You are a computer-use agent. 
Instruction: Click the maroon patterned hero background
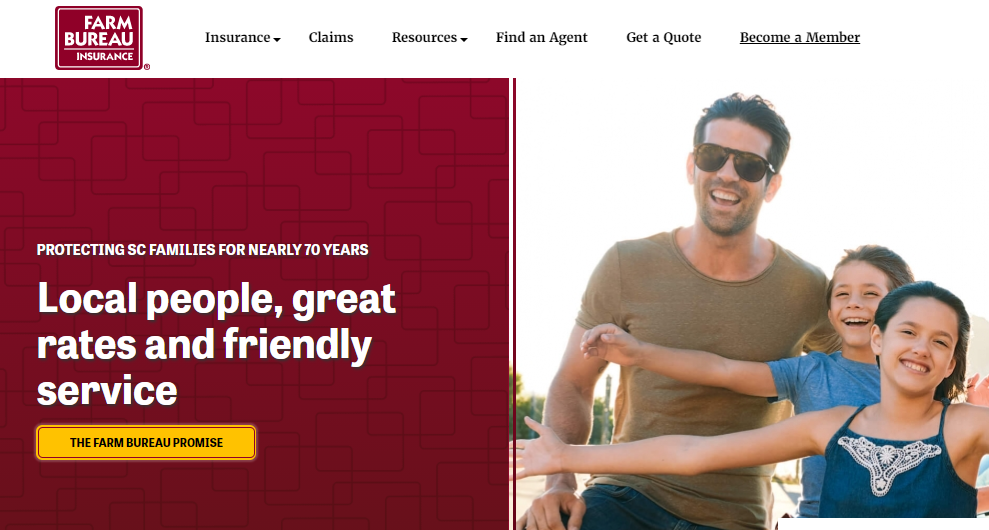coord(252,158)
